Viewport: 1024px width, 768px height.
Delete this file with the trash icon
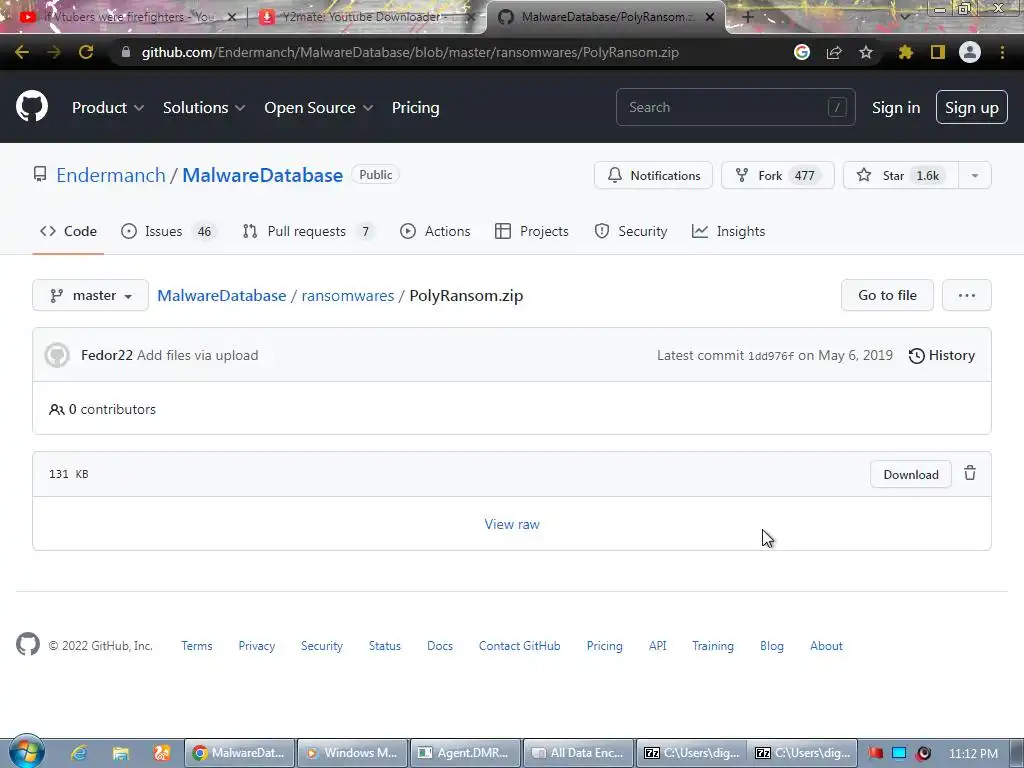coord(970,473)
